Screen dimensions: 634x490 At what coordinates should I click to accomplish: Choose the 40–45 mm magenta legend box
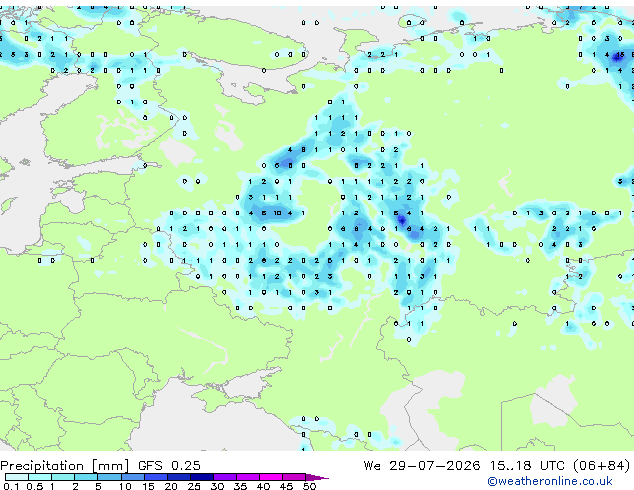pyautogui.click(x=271, y=477)
